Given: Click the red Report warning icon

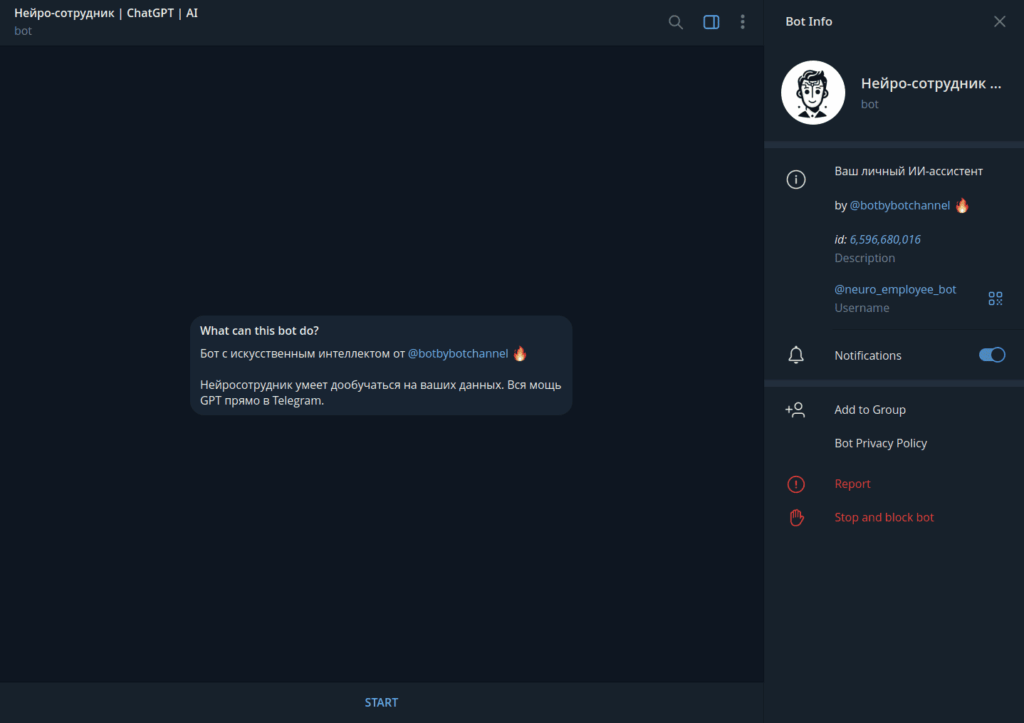Looking at the screenshot, I should [796, 484].
